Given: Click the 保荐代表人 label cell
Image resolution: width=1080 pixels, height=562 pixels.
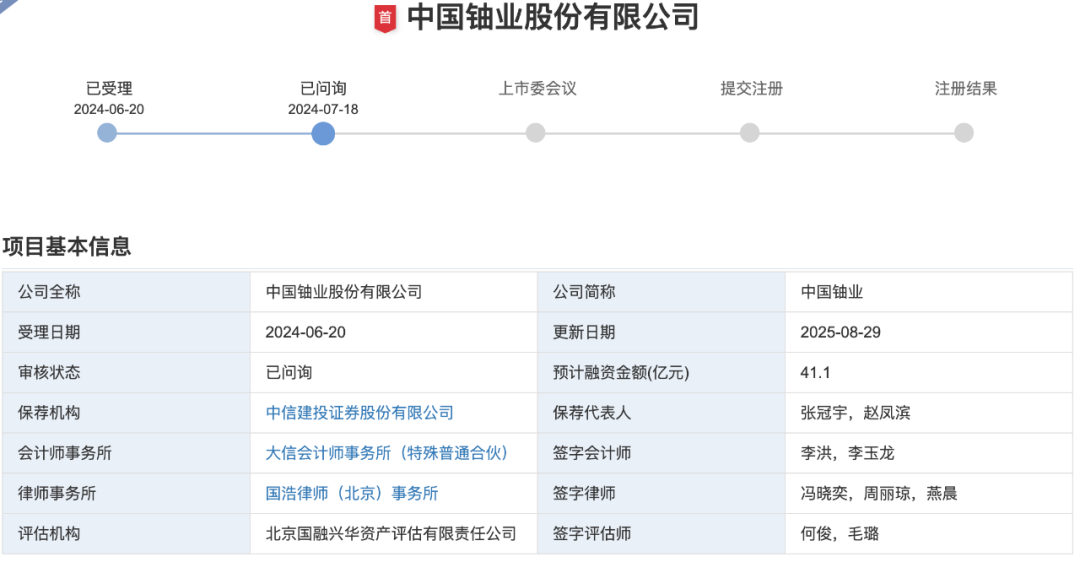Looking at the screenshot, I should (661, 413).
